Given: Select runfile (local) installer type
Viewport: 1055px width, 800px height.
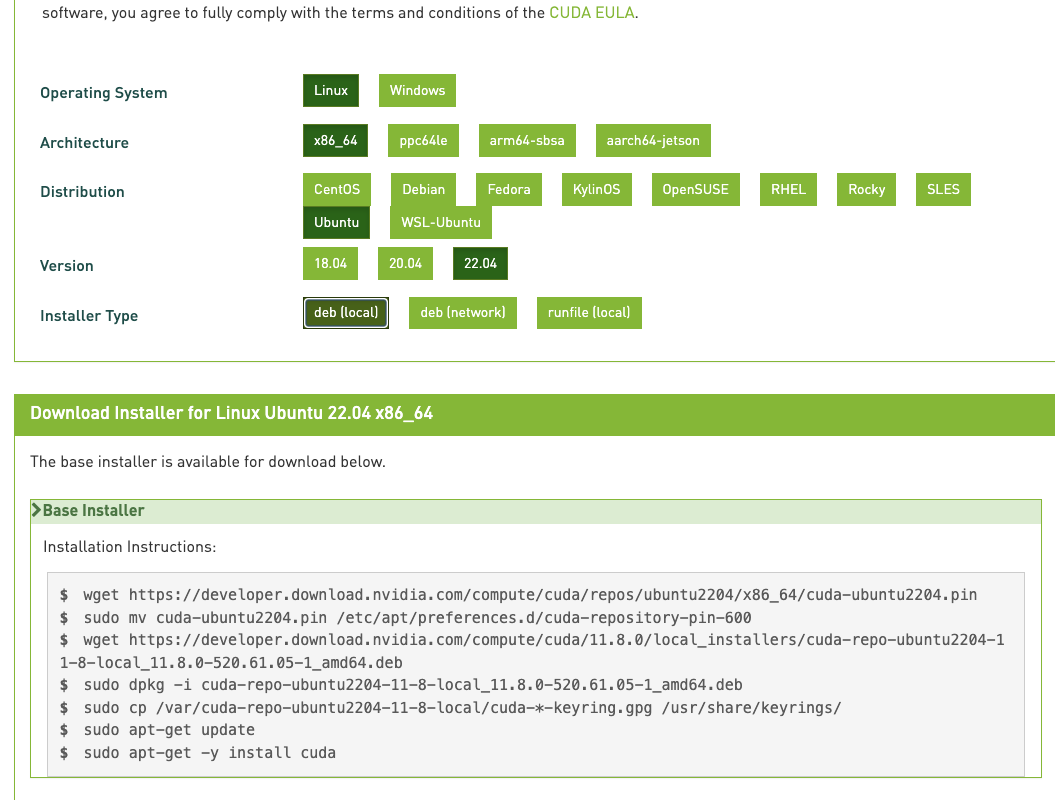Looking at the screenshot, I should [x=589, y=313].
